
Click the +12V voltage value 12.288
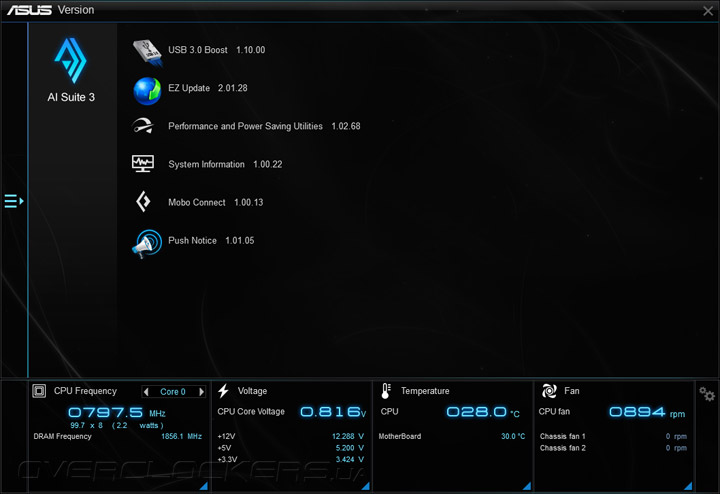click(x=348, y=436)
